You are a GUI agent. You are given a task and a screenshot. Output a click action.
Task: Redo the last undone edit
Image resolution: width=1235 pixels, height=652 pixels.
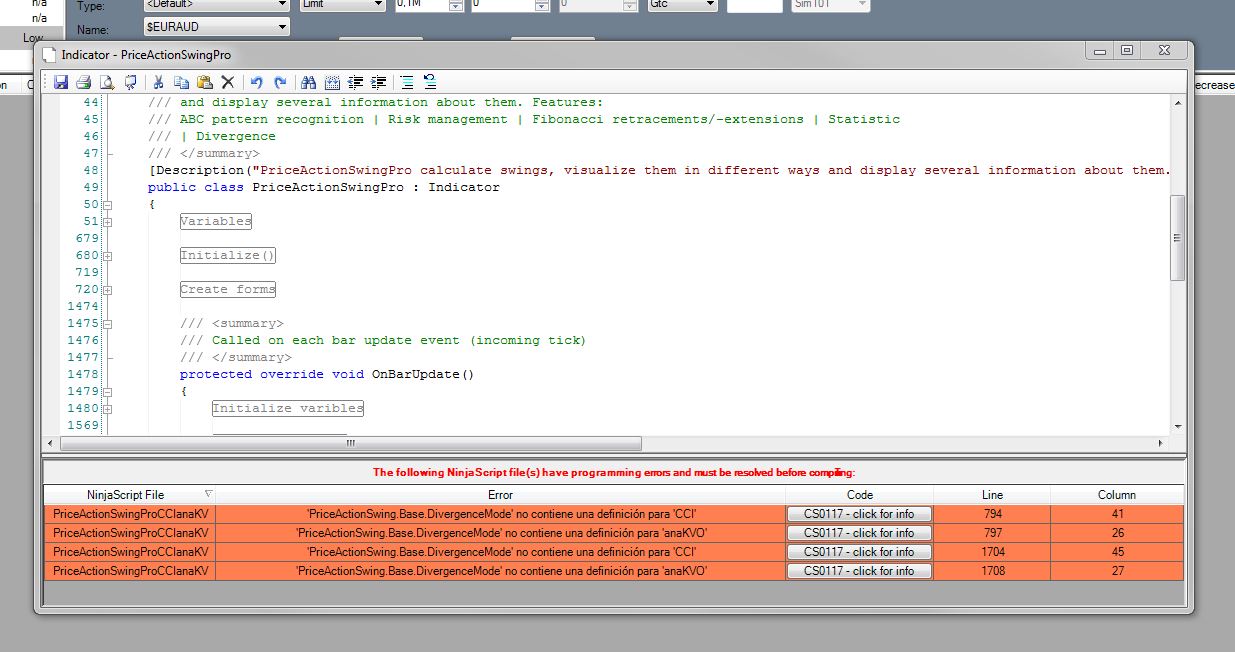(280, 82)
